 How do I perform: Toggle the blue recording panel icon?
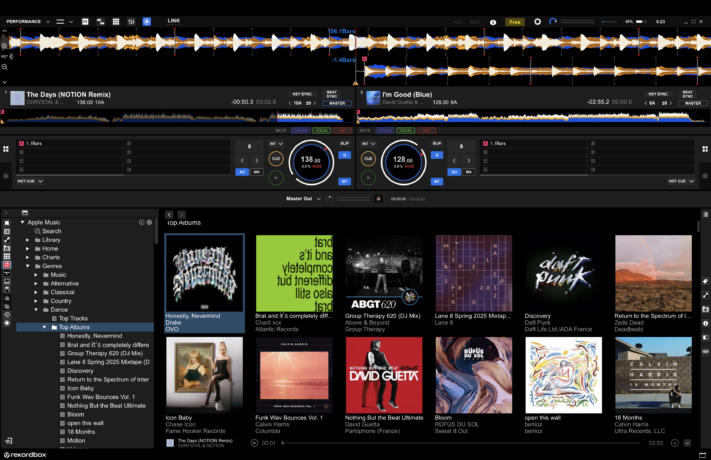point(146,21)
